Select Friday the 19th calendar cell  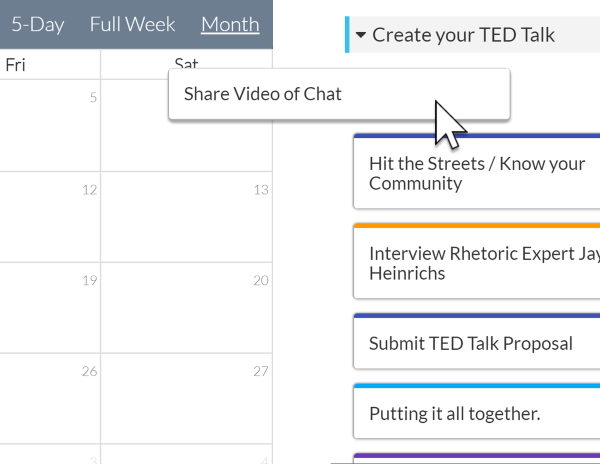50,307
